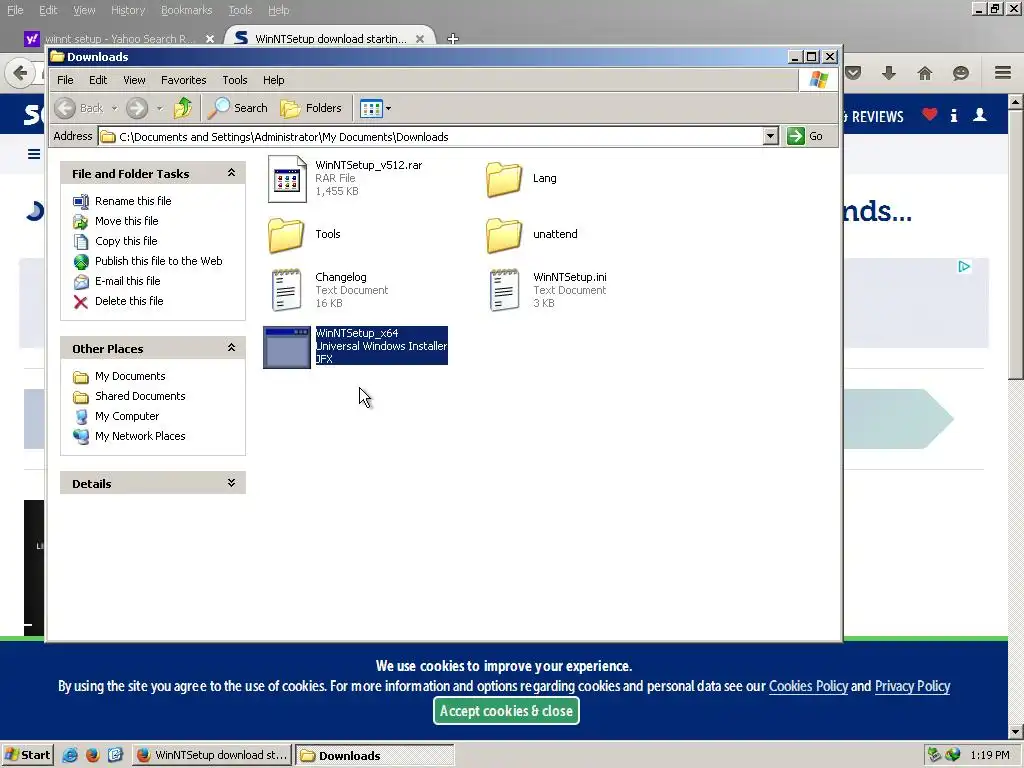Open the Explorer View menu
Viewport: 1024px width, 768px height.
135,80
